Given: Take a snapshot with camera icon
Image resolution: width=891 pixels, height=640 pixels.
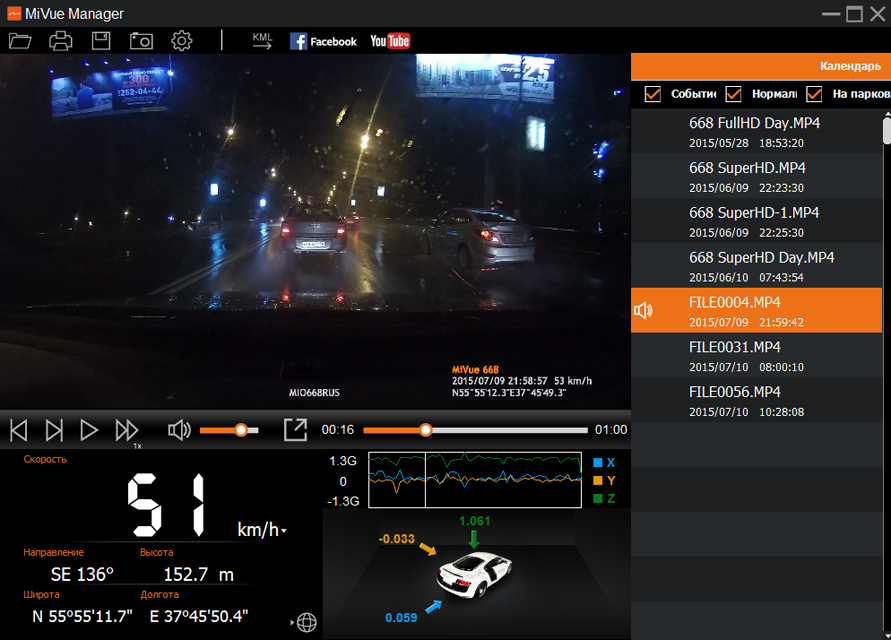Looking at the screenshot, I should coord(141,41).
